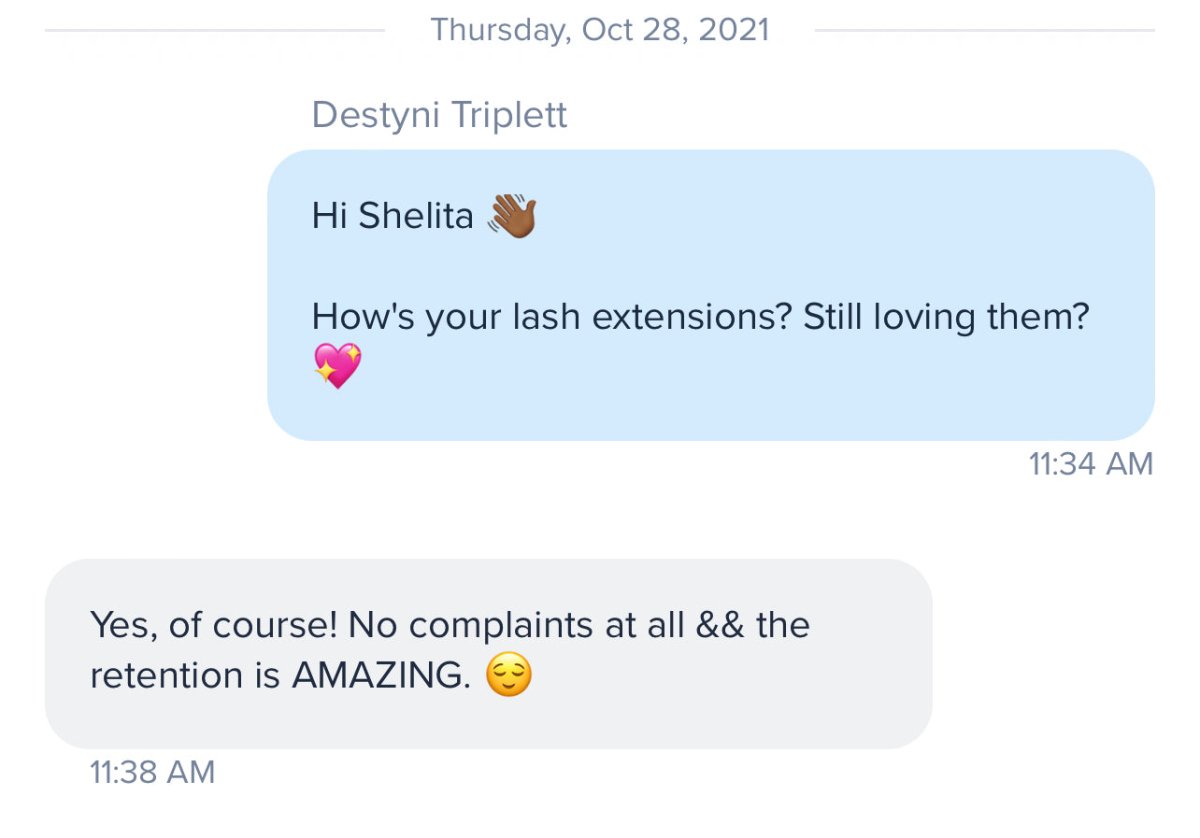The height and width of the screenshot is (838, 1200).
Task: Click the Thursday, Oct 28, 2021 date header
Action: click(600, 29)
